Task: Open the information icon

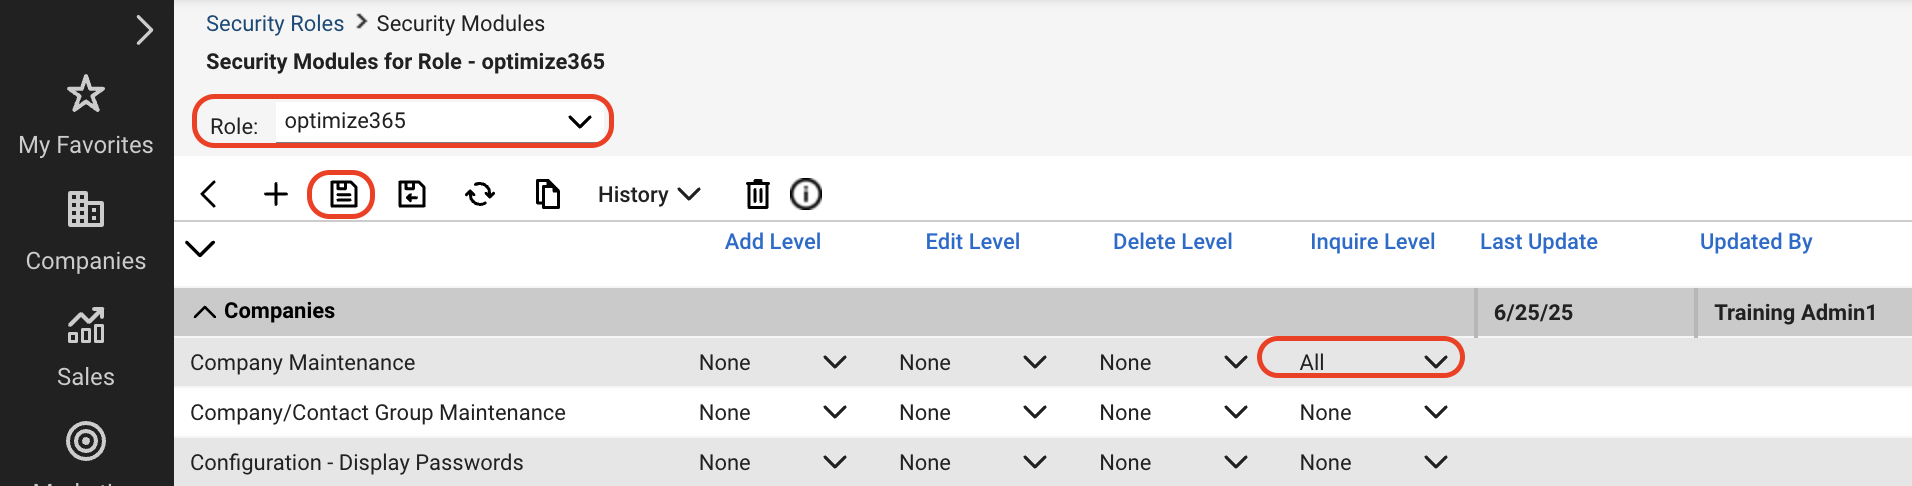Action: point(806,194)
